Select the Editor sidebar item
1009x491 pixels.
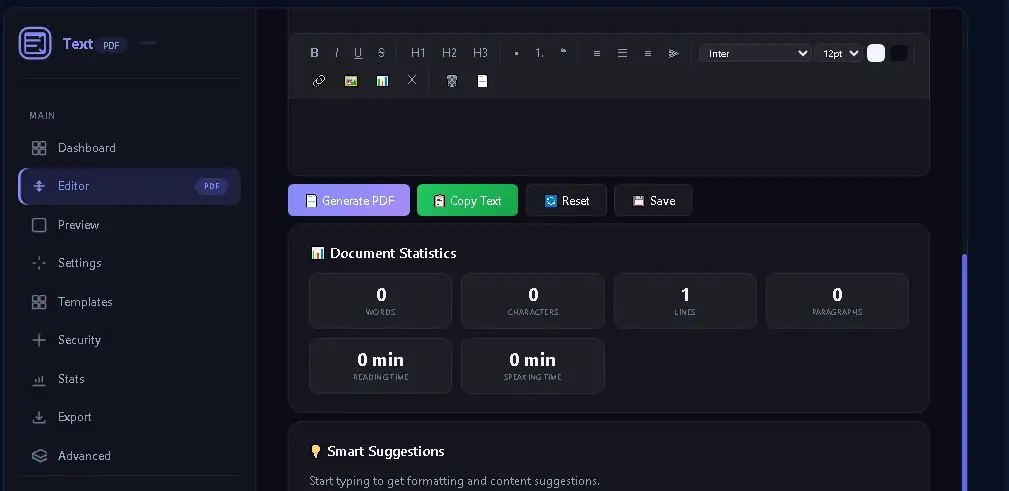(x=129, y=186)
